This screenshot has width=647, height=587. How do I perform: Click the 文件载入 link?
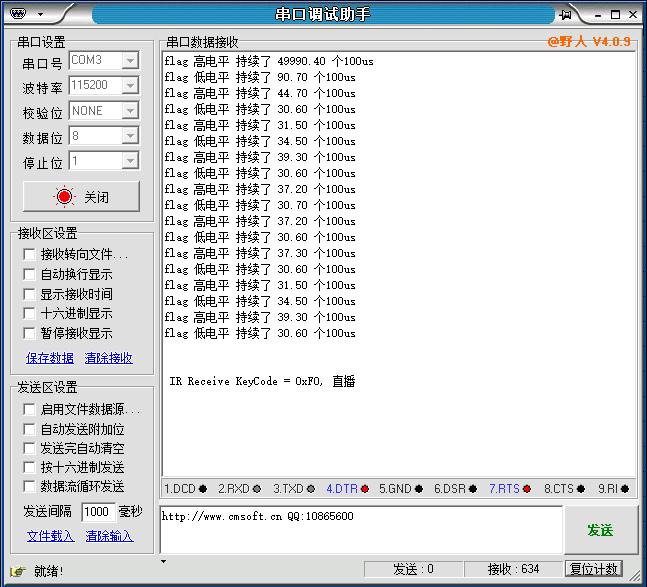tap(50, 536)
